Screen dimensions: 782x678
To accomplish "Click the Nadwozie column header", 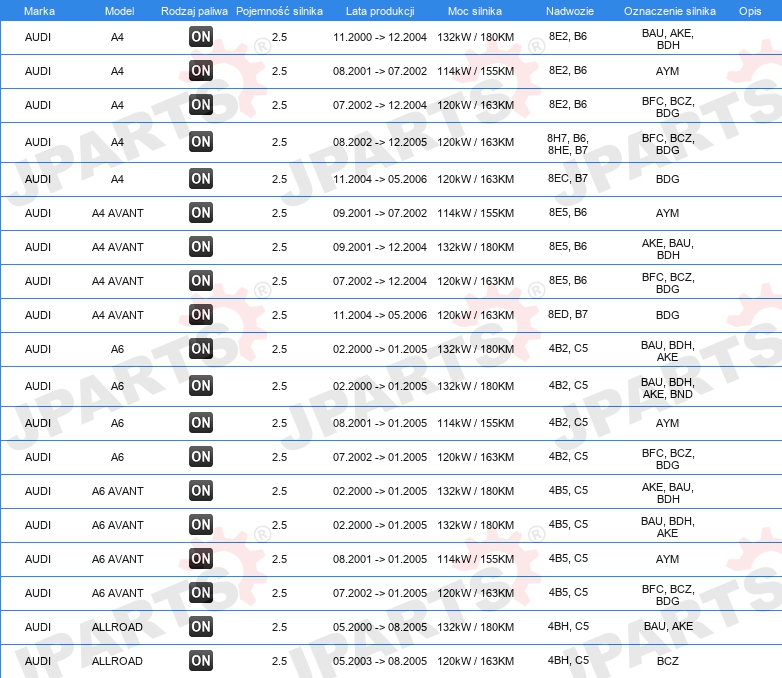I will (x=570, y=11).
